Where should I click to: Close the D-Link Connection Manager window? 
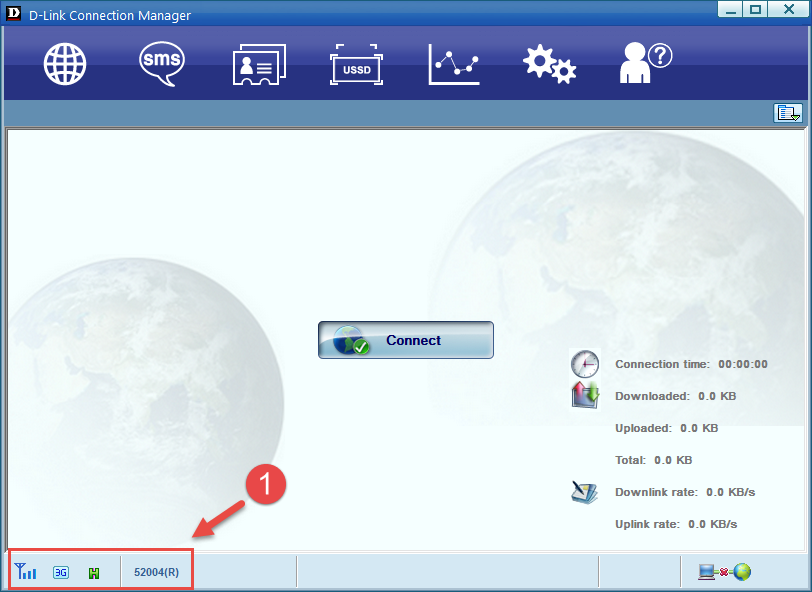point(789,9)
